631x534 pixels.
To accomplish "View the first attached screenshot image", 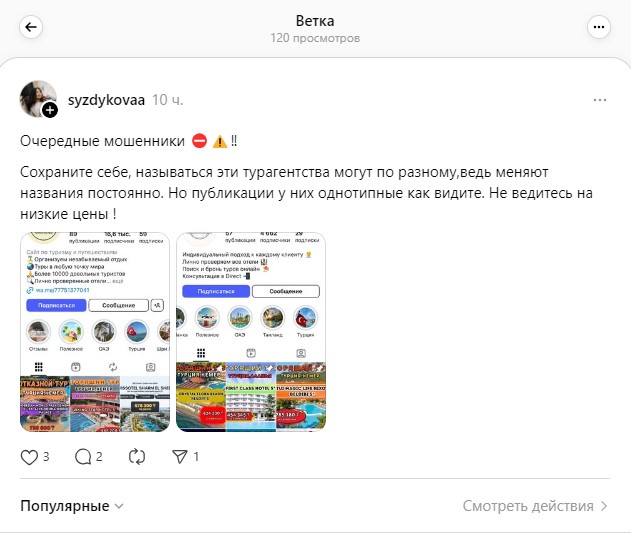I will (x=95, y=332).
